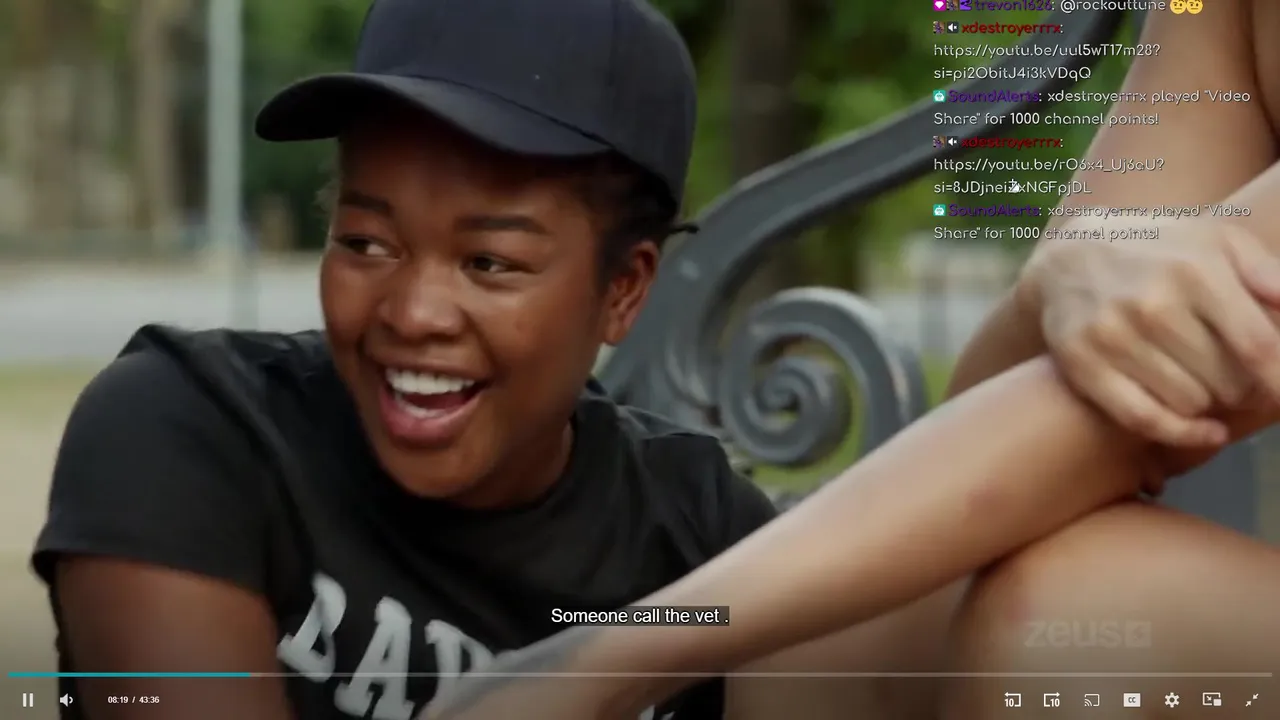Skip forward 10 seconds

pos(1052,700)
